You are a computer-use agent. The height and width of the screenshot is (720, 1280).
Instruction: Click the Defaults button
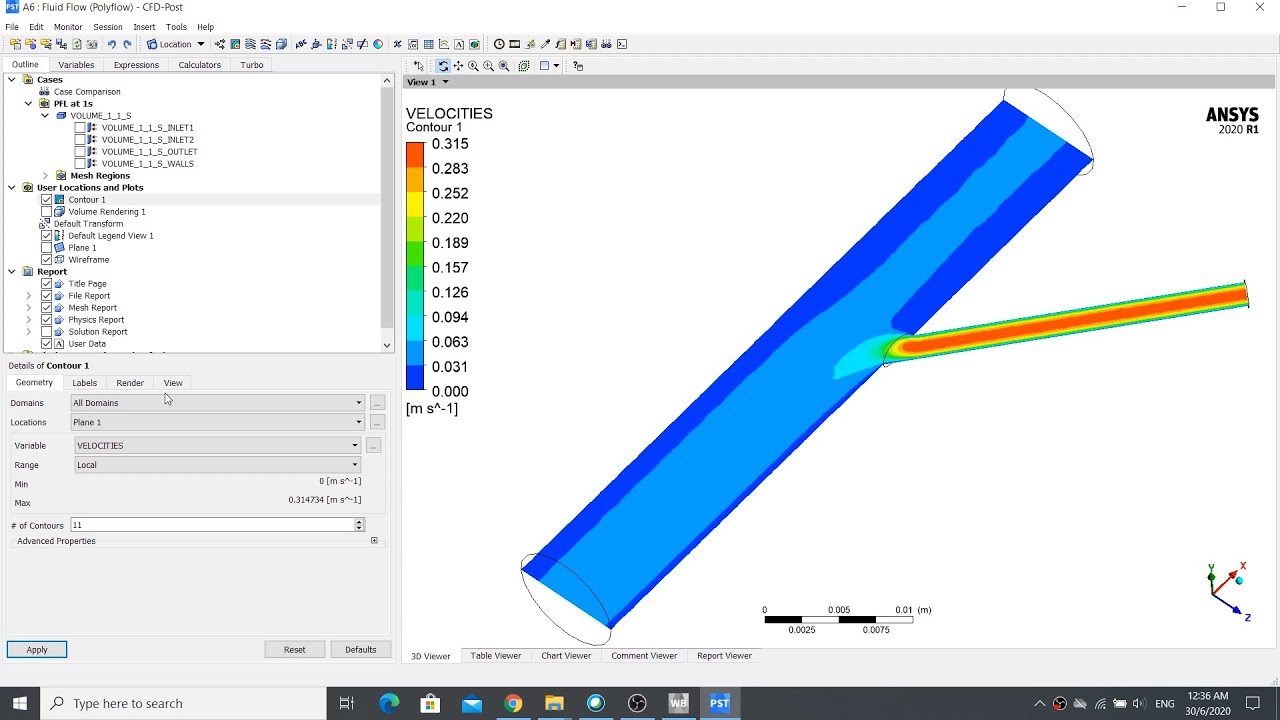pyautogui.click(x=361, y=650)
